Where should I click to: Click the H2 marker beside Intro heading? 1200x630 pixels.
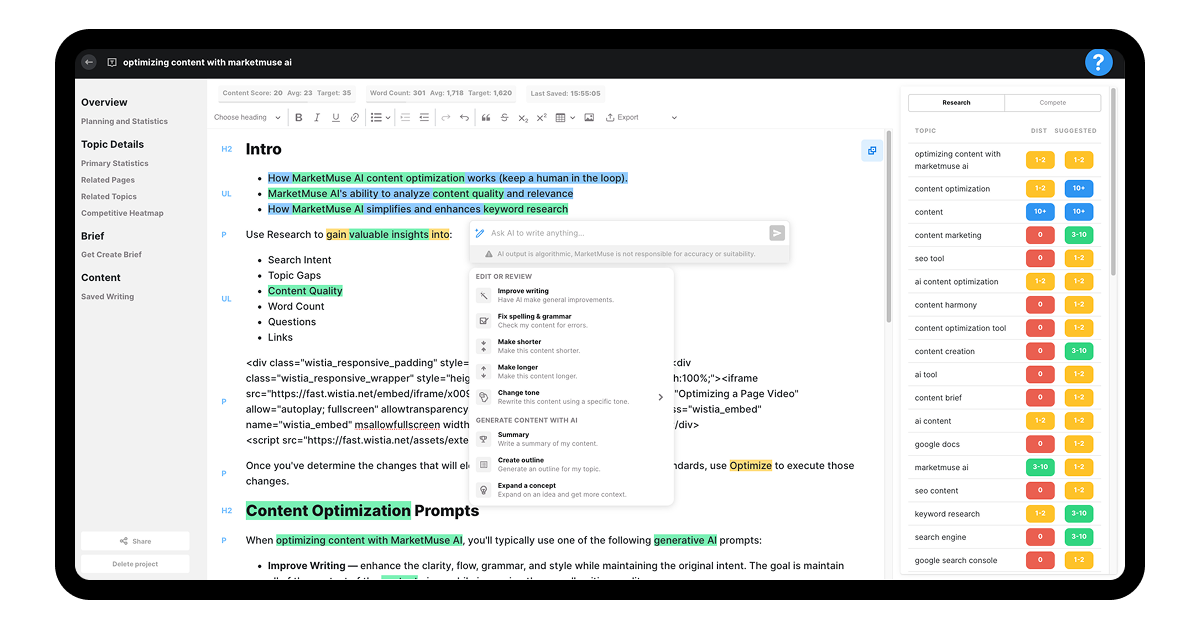(x=226, y=149)
